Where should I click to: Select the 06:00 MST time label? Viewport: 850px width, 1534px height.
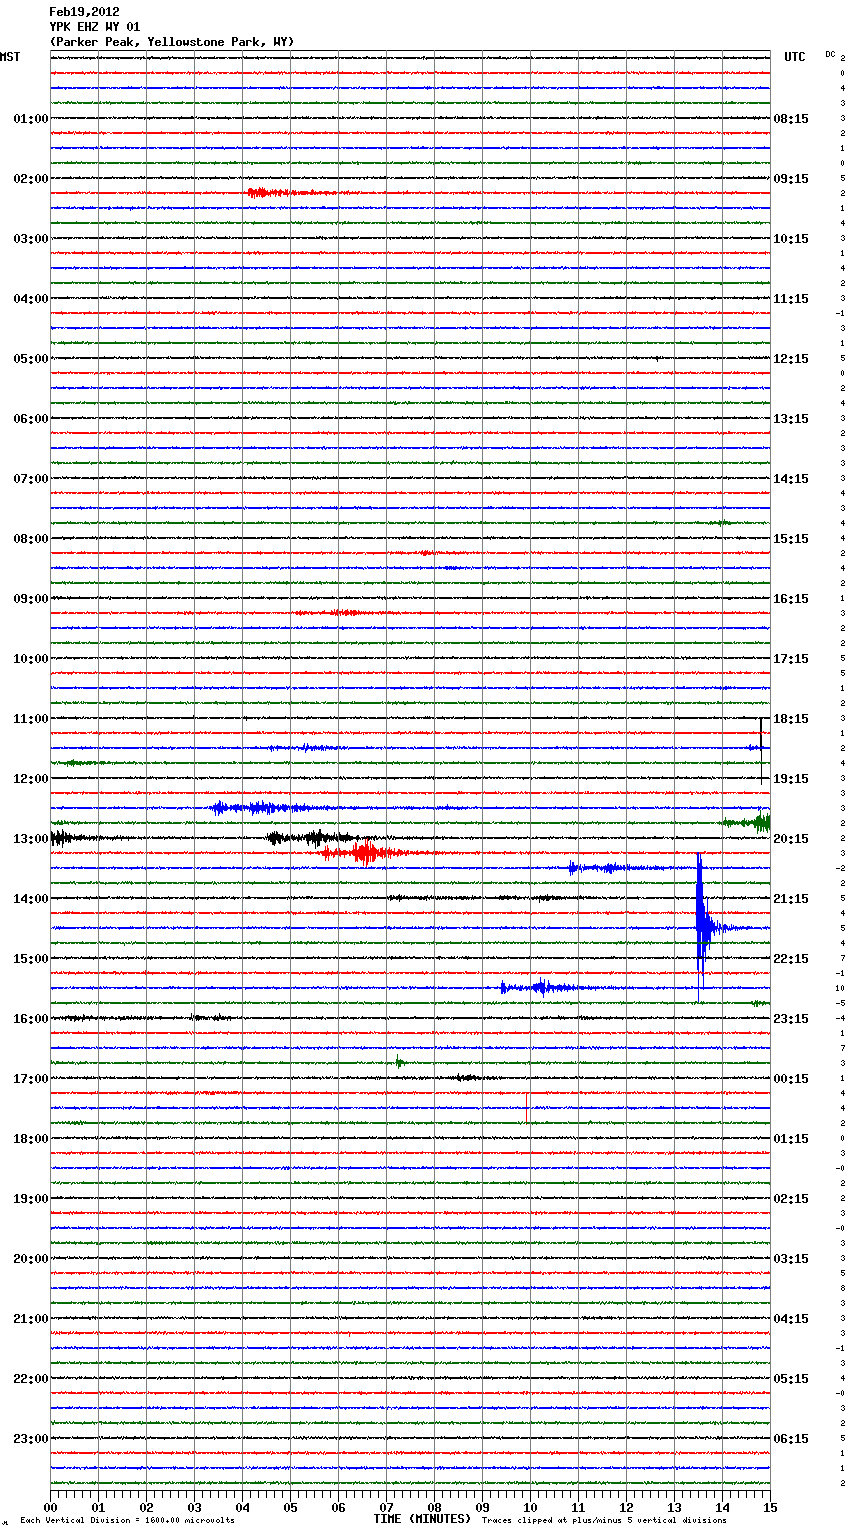tap(31, 419)
